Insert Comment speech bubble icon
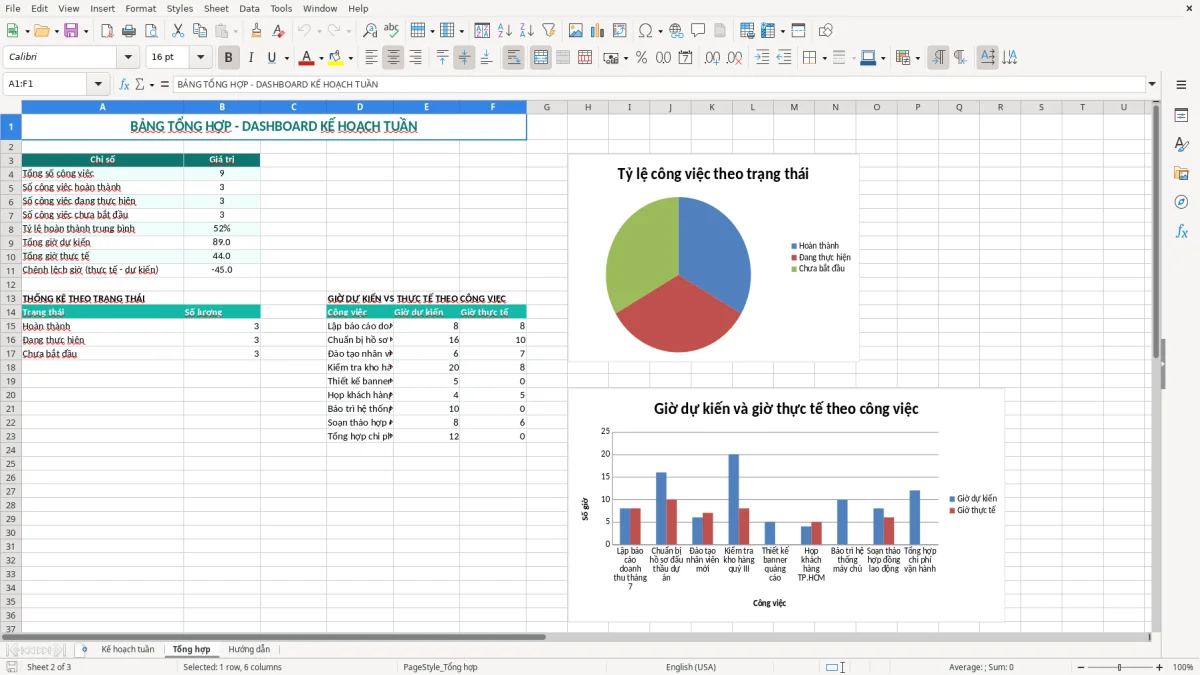The image size is (1200, 675). click(698, 31)
